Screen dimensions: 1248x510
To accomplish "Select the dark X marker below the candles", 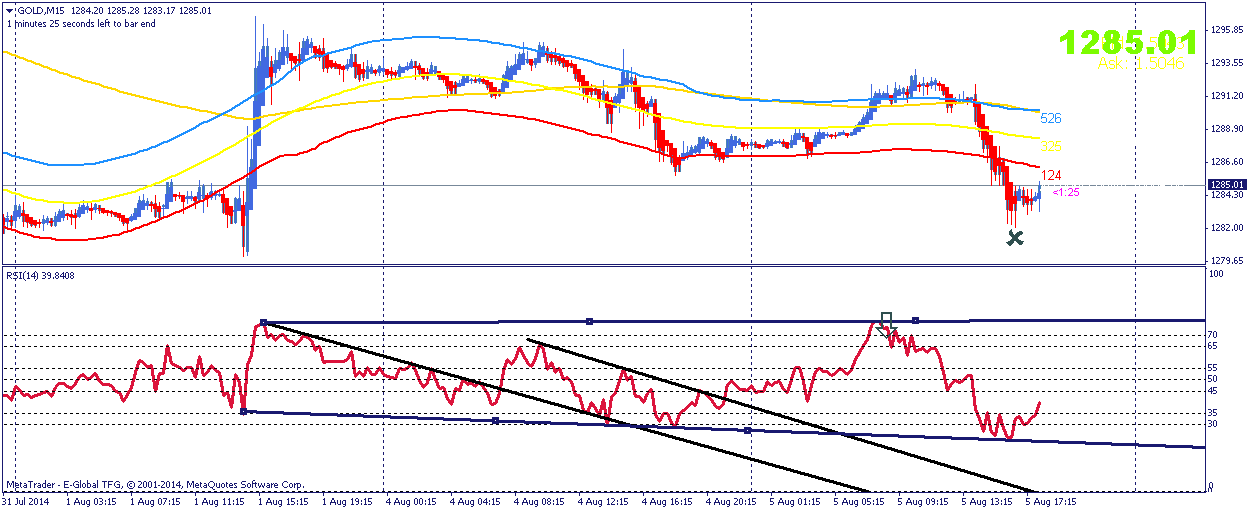I will tap(1015, 238).
